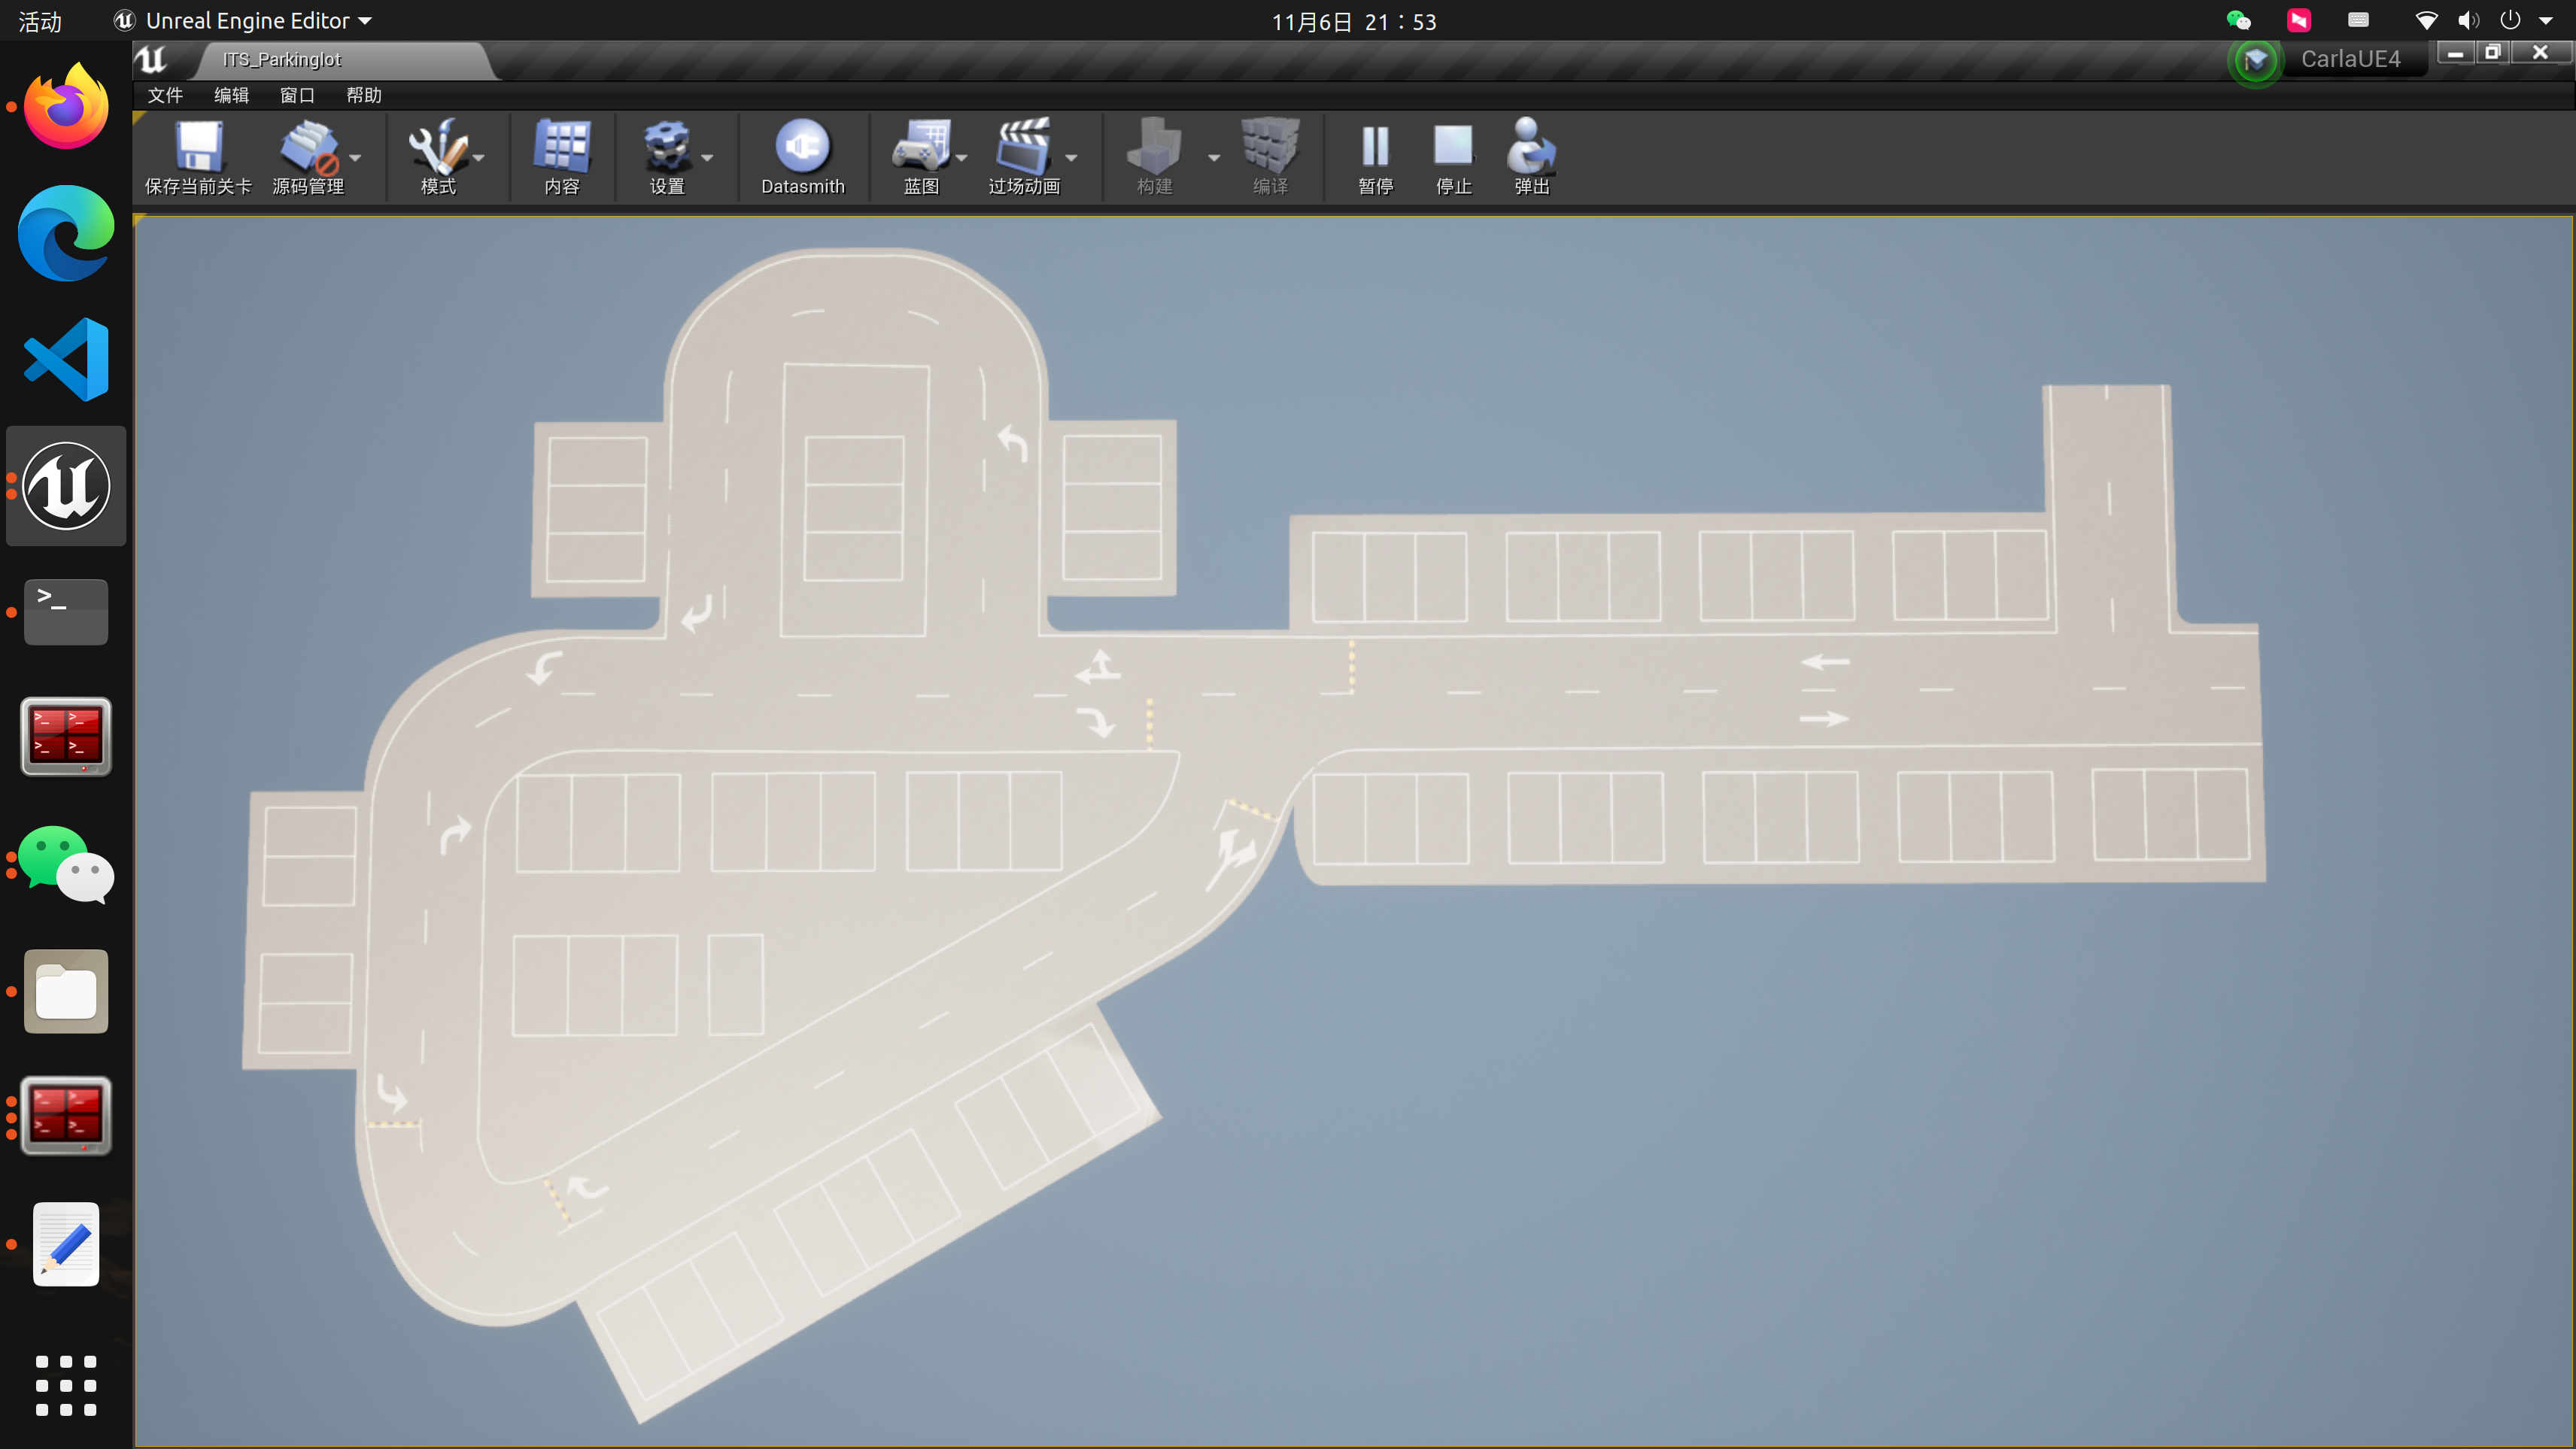Expand the Blueprints dropdown arrow
The height and width of the screenshot is (1449, 2576).
(x=962, y=158)
